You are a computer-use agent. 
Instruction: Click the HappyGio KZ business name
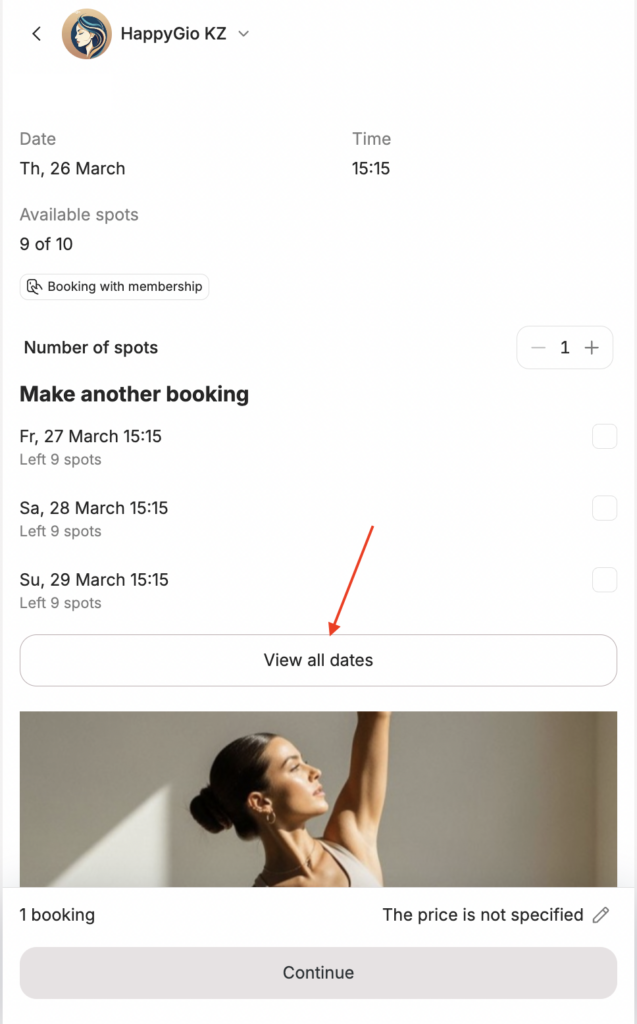[173, 34]
